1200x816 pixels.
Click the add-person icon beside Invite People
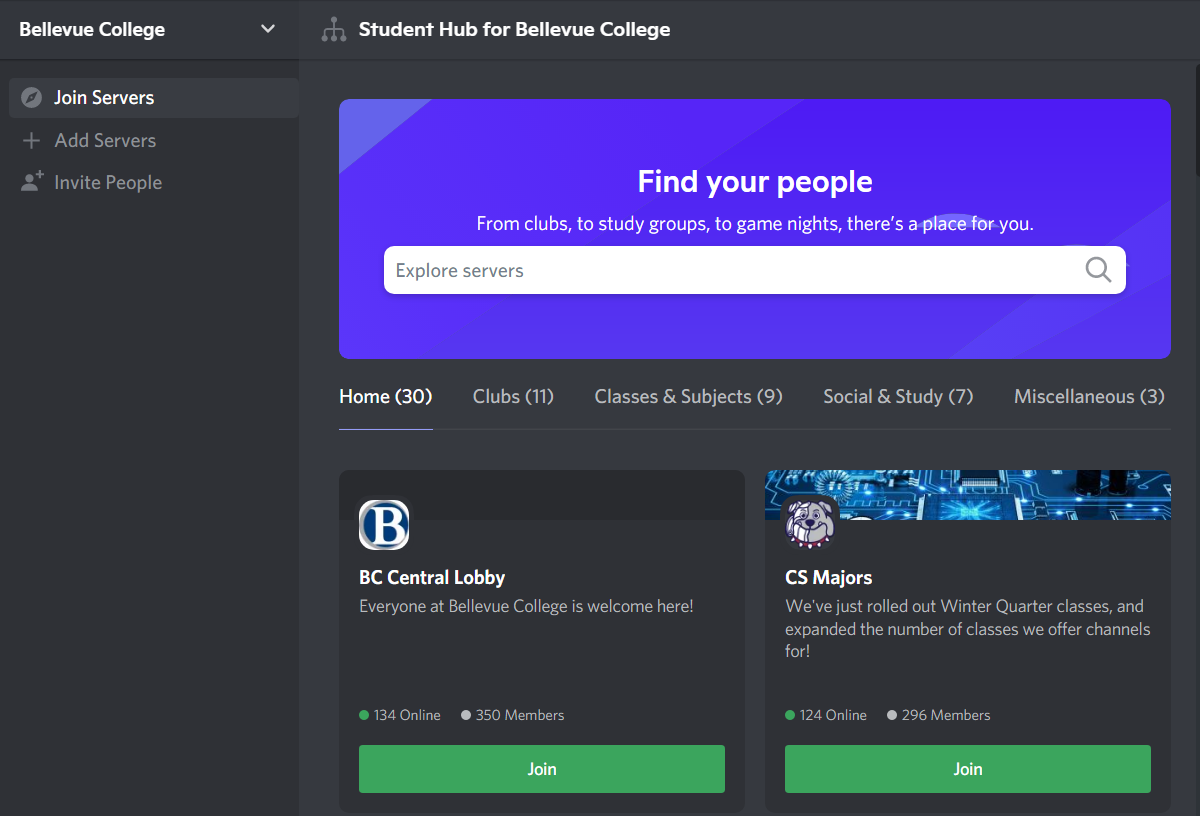[x=32, y=182]
